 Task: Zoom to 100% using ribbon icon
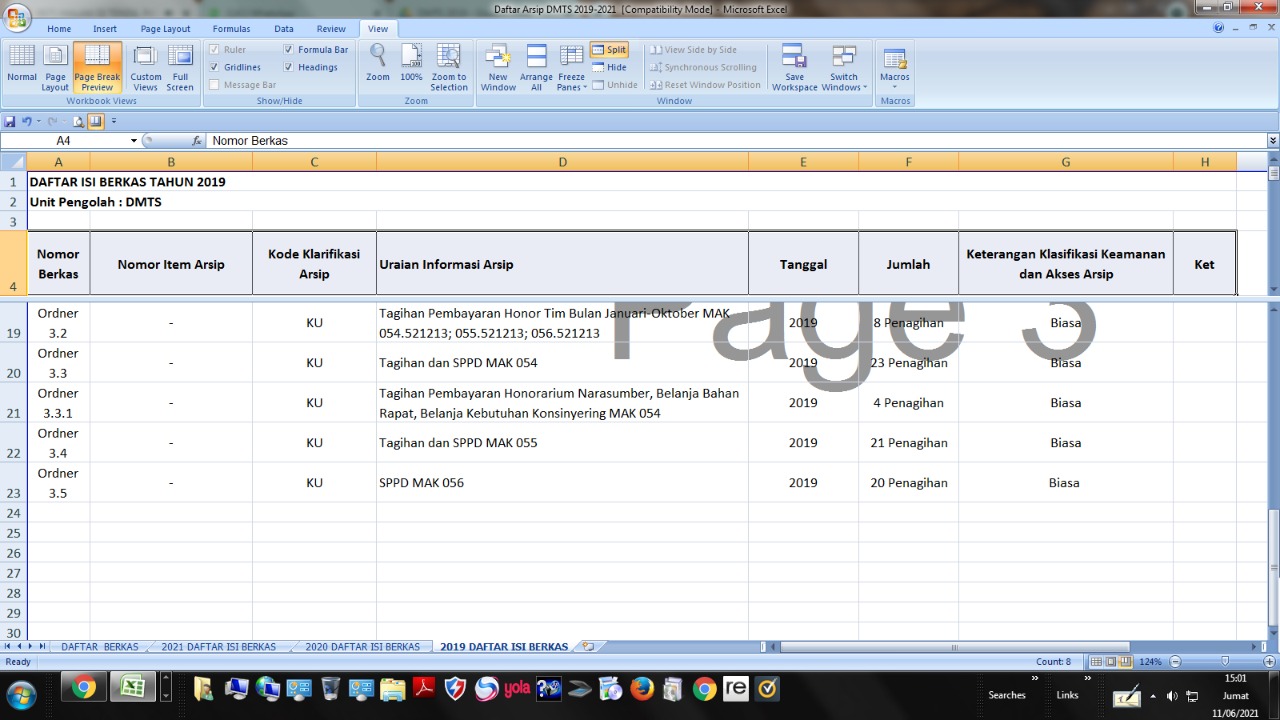411,67
